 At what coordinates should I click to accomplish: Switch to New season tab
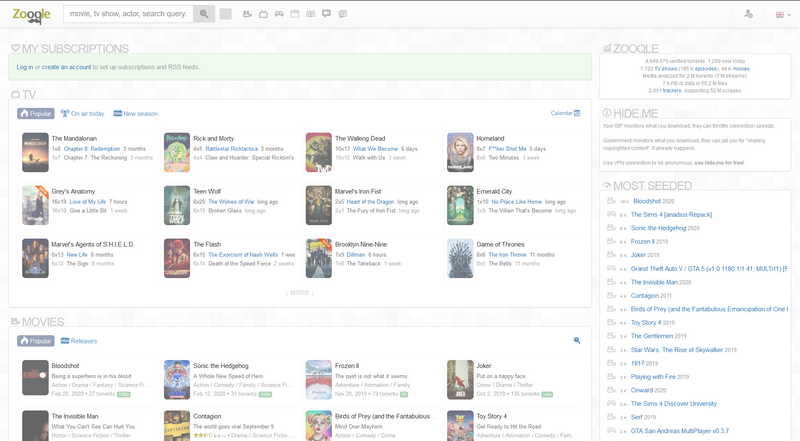coord(136,113)
